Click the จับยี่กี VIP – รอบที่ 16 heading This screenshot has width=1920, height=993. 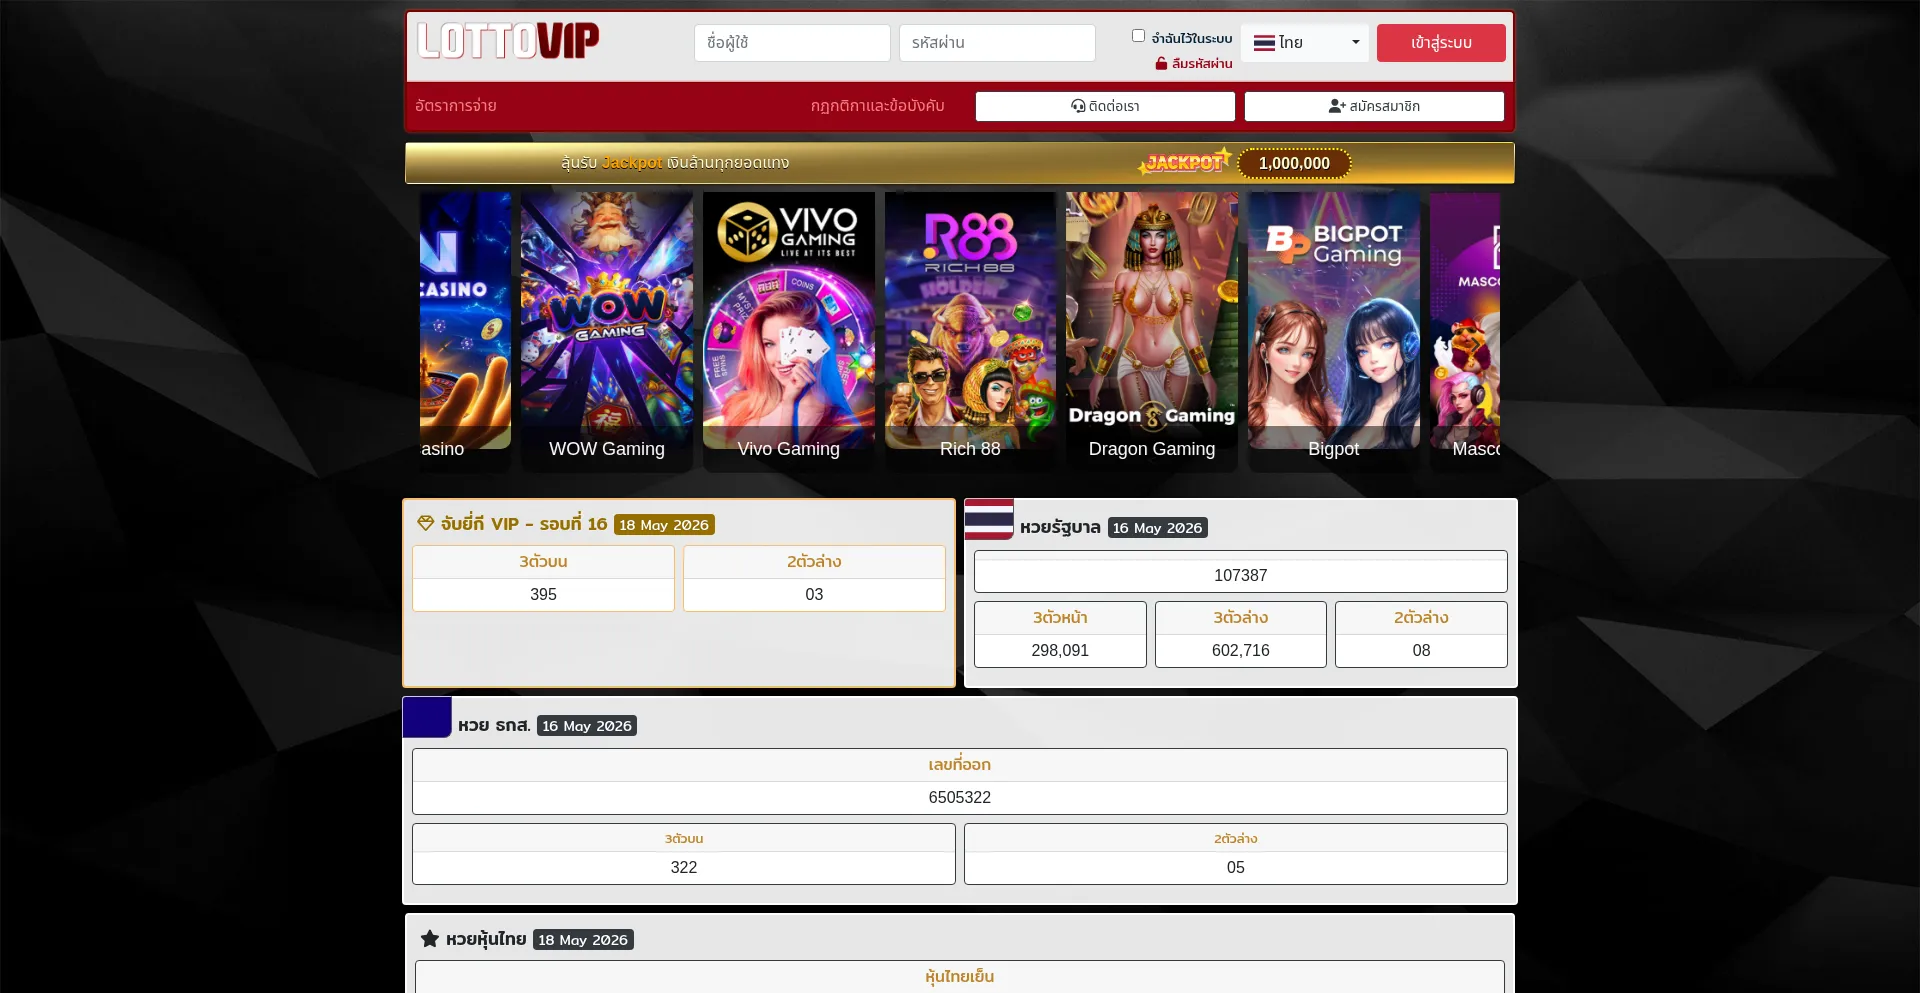[x=524, y=524]
